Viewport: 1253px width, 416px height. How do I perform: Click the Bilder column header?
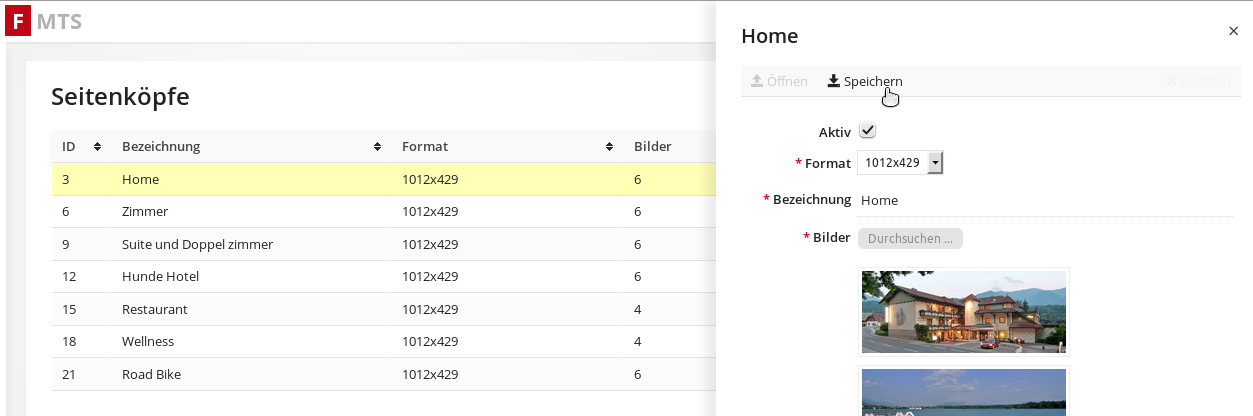point(652,147)
